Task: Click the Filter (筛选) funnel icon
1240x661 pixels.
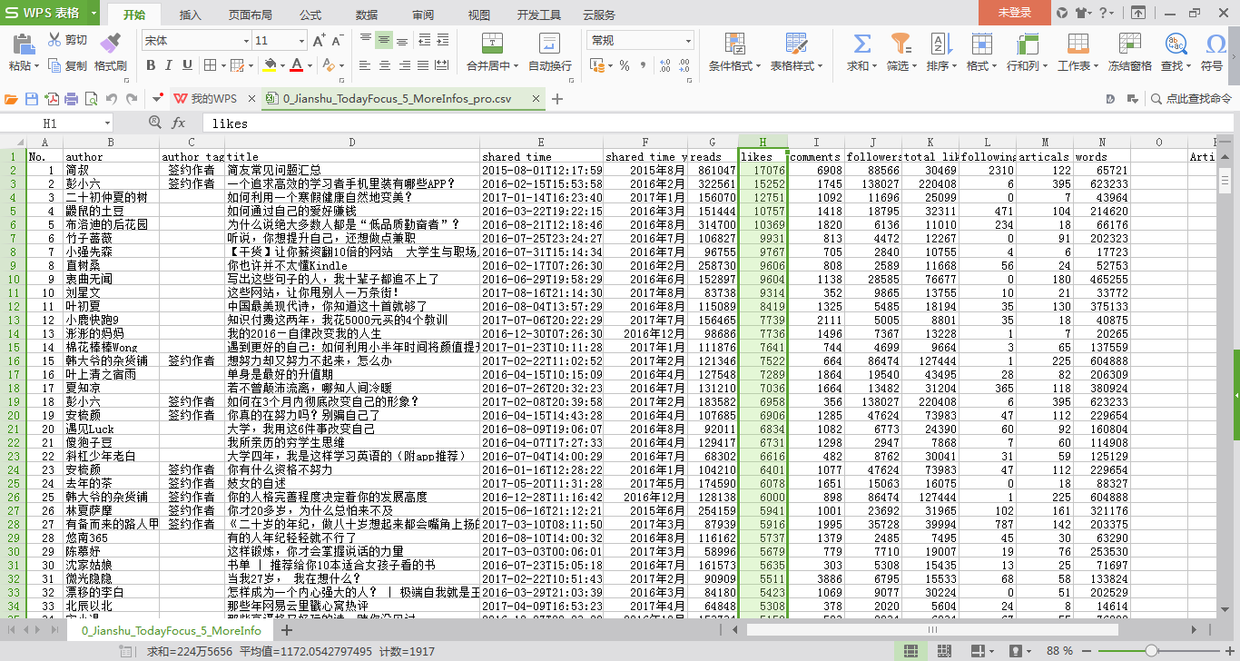Action: click(901, 43)
